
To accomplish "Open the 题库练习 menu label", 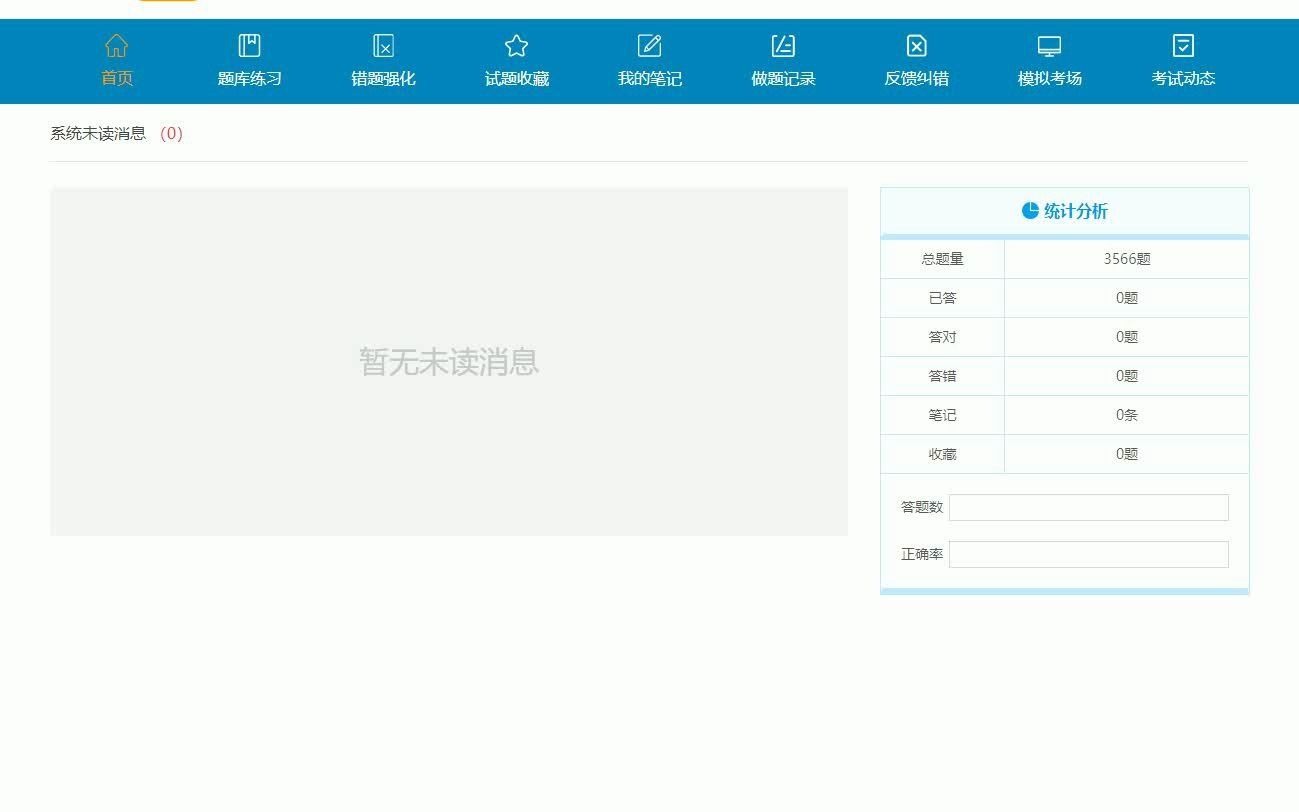I will (x=250, y=78).
